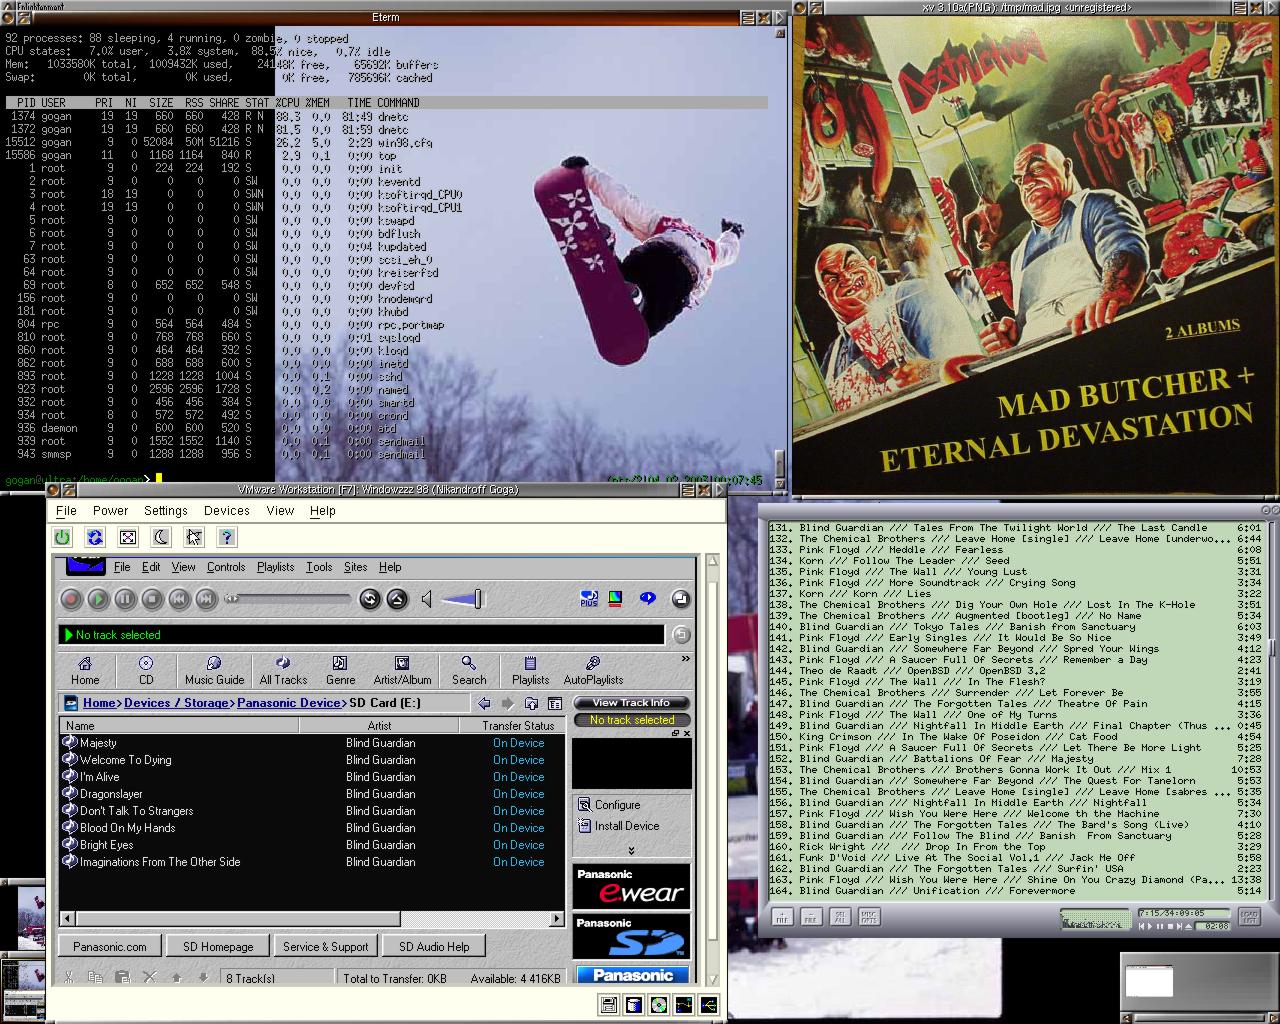
Task: Click the Devices / Storage breadcrumb link
Action: point(176,703)
